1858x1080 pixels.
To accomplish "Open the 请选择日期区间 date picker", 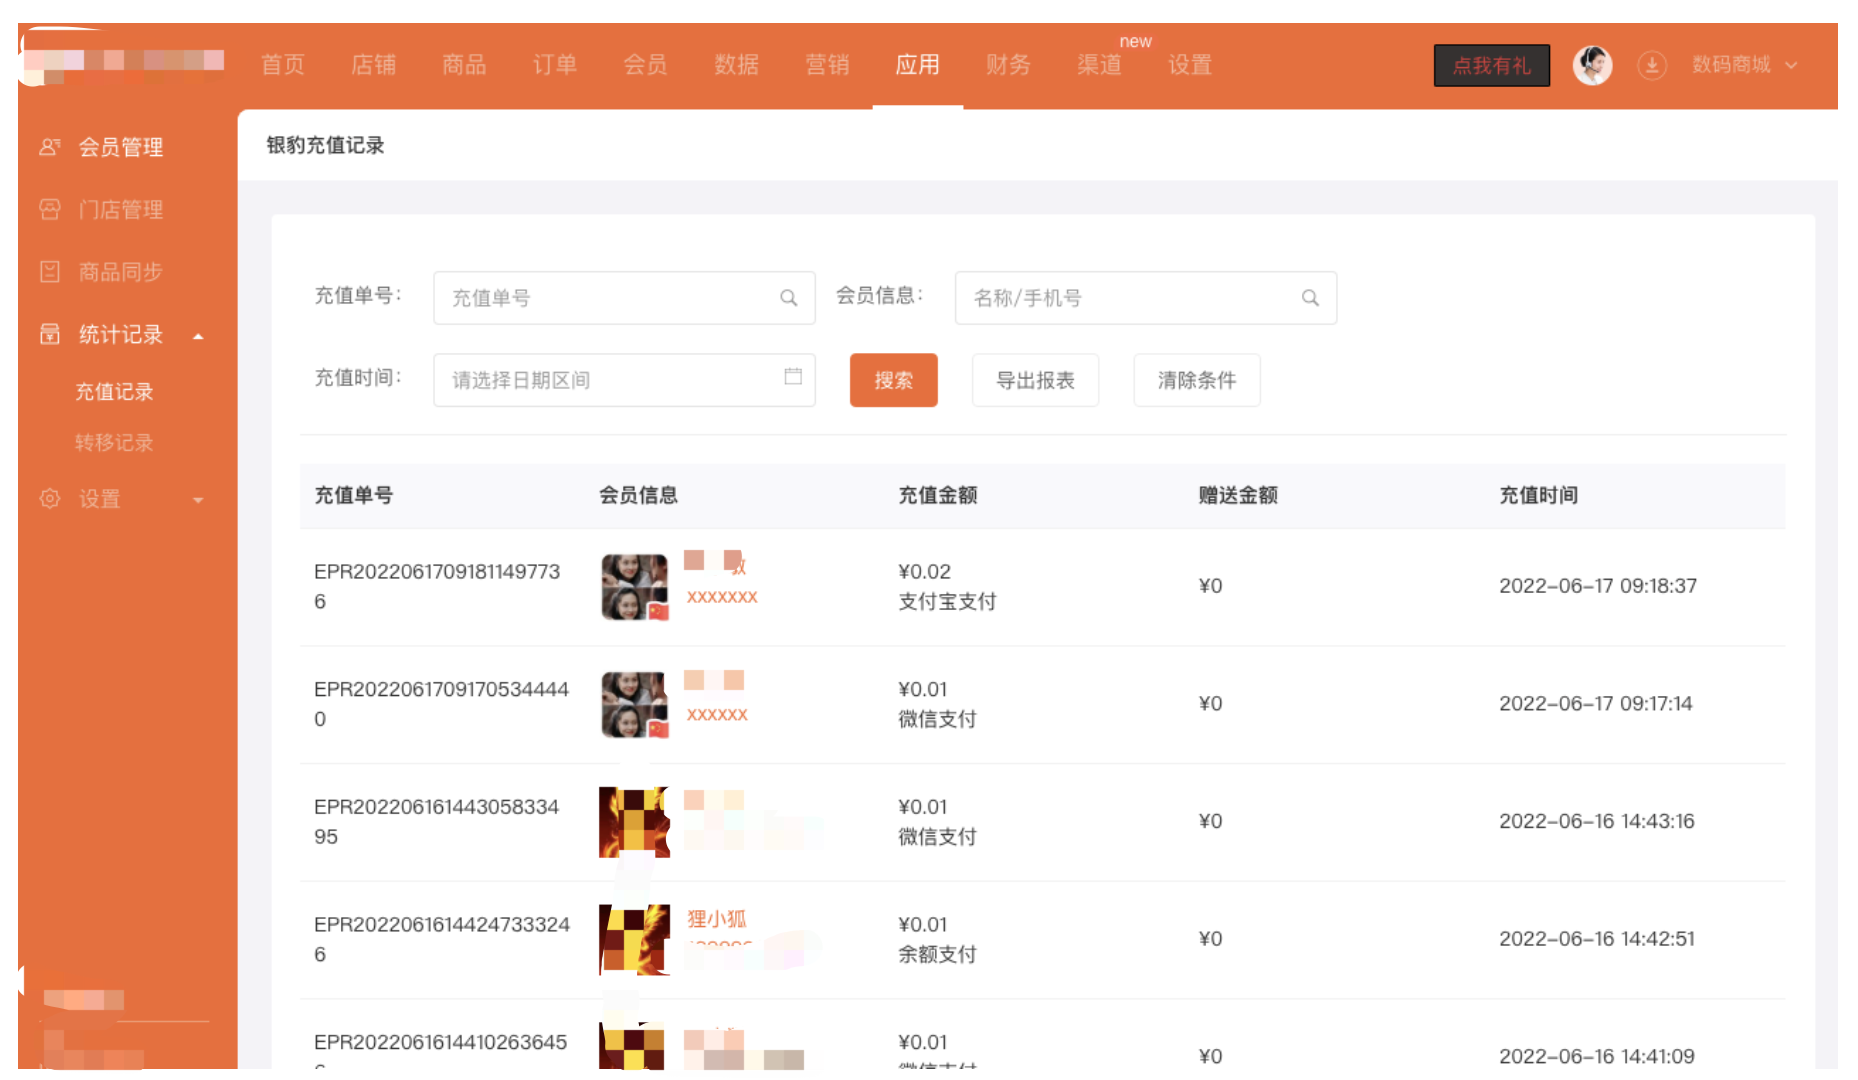I will pos(624,380).
